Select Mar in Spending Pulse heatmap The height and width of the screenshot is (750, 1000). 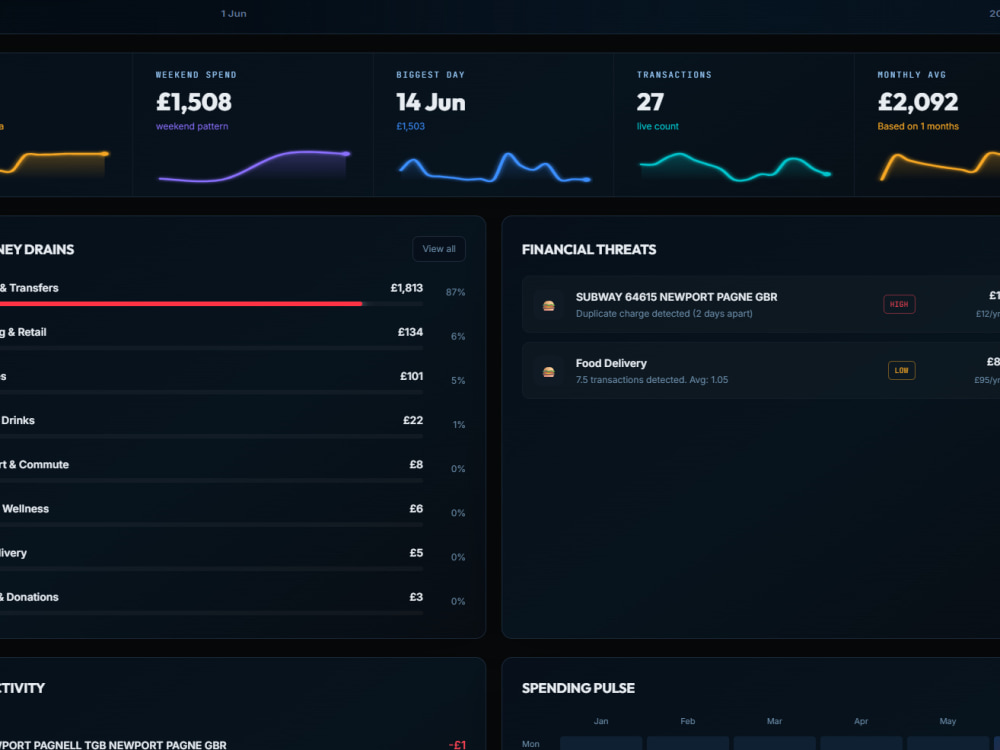point(774,721)
